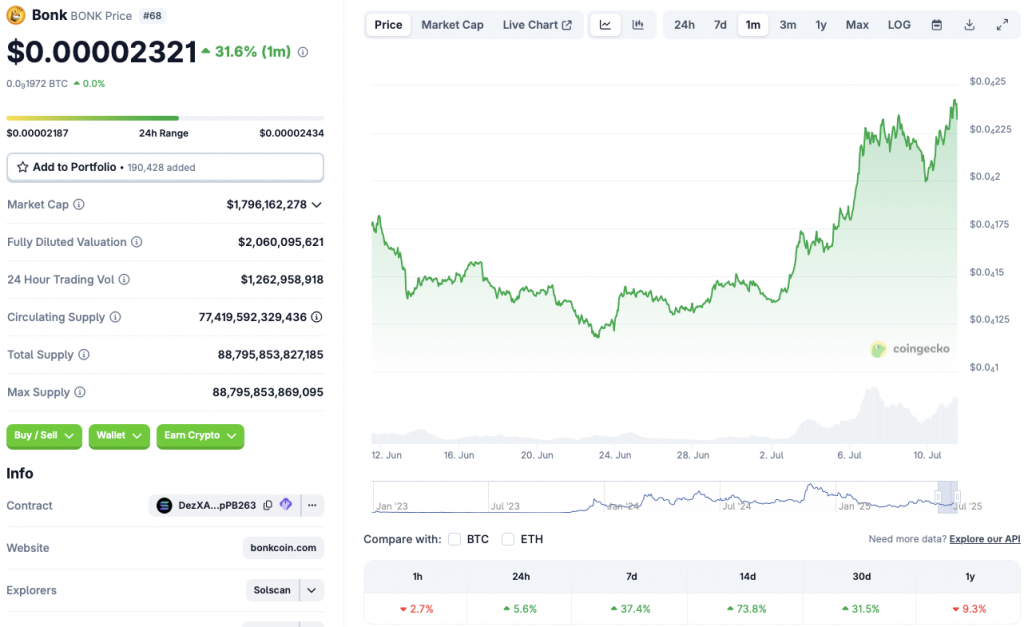Open the Buy / Sell dropdown
The image size is (1024, 627).
[43, 436]
